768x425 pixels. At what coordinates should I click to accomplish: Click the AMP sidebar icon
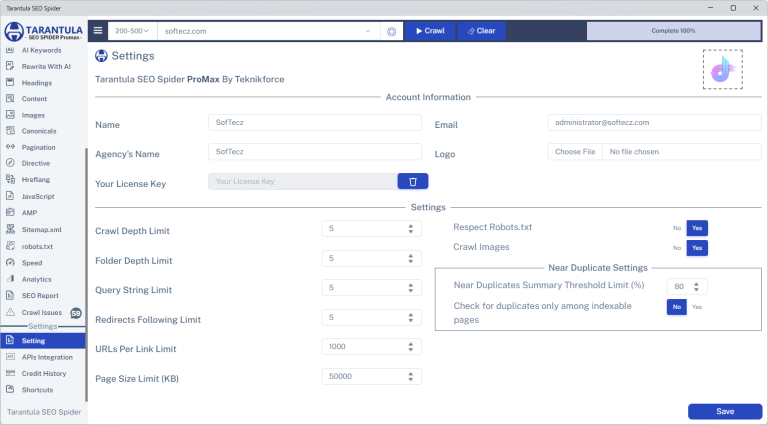(x=10, y=212)
